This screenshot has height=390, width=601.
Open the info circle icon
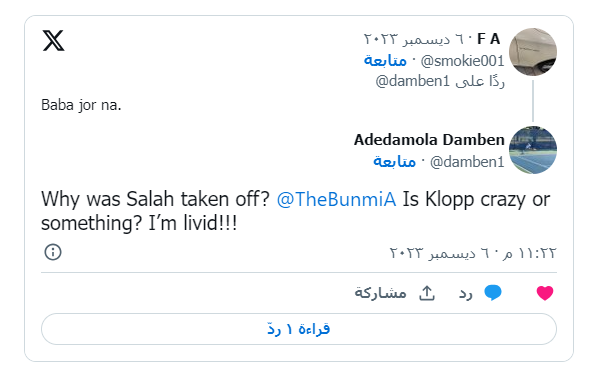coord(53,252)
